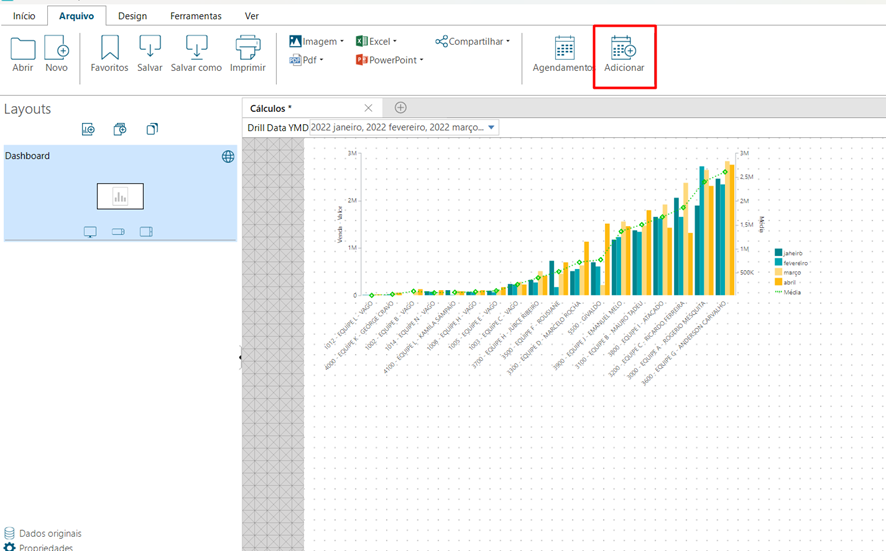Open PowerPoint export dropdown
This screenshot has width=886, height=551.
[389, 60]
